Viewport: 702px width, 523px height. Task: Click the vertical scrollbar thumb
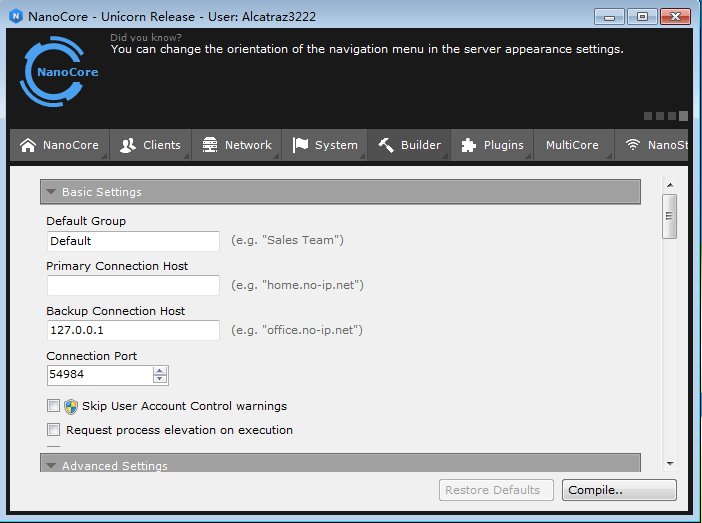click(x=669, y=216)
